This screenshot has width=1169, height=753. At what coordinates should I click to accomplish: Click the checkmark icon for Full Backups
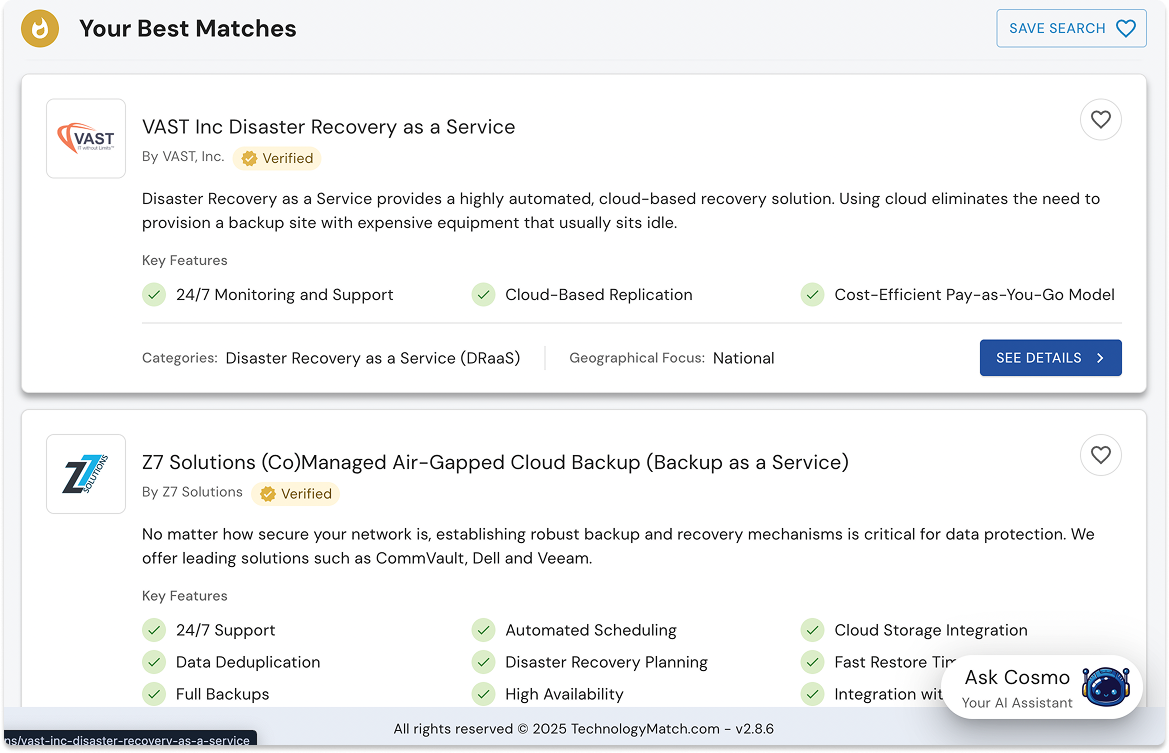pos(154,694)
